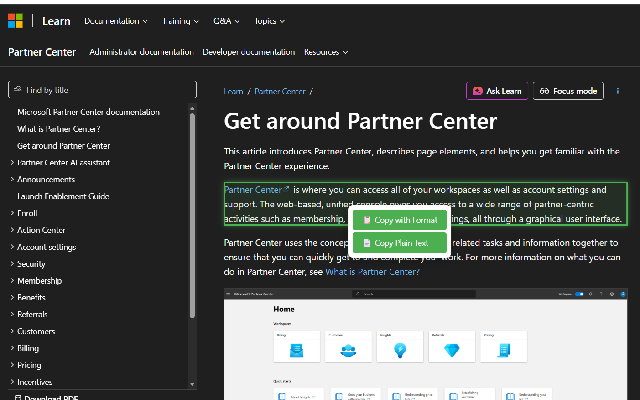This screenshot has width=640, height=400.
Task: Open the more options vertical dots
Action: click(x=618, y=91)
